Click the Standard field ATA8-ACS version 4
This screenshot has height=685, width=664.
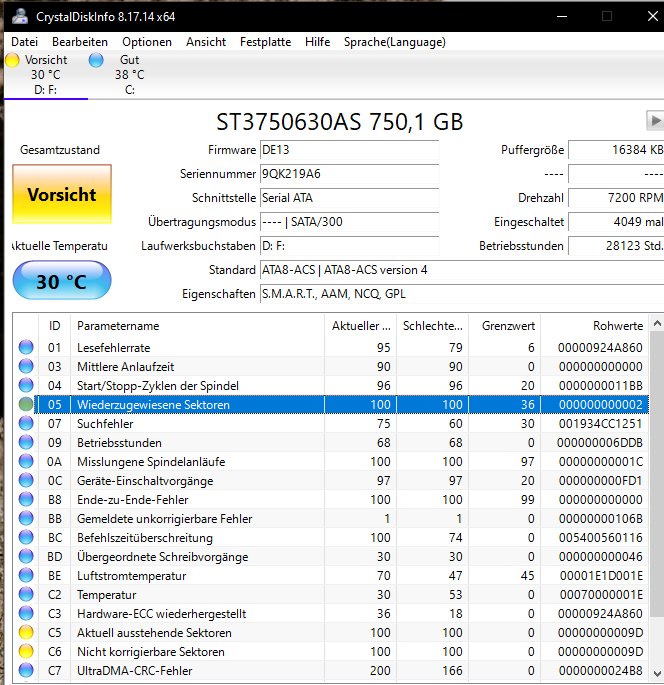tap(462, 270)
